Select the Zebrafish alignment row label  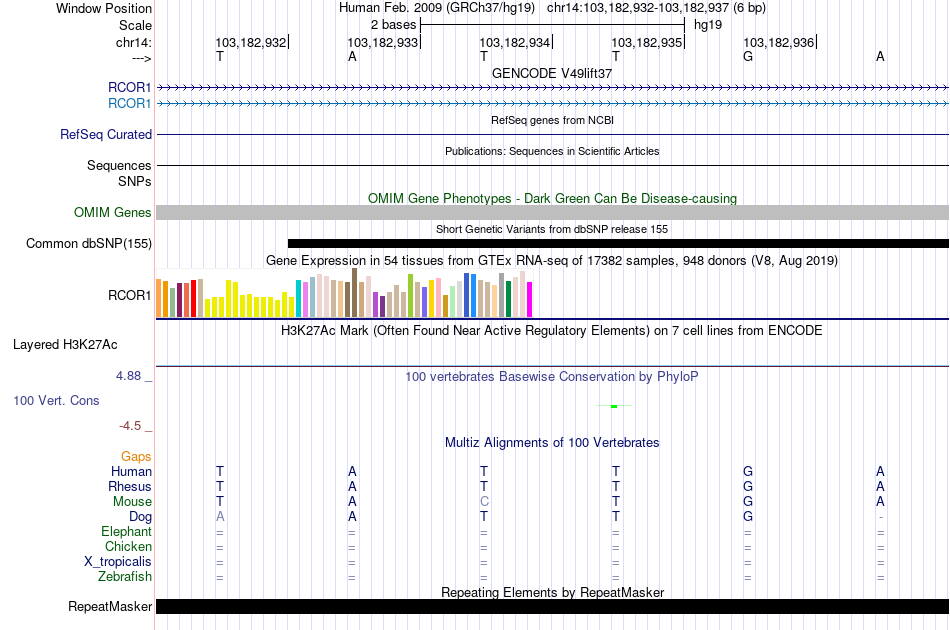tap(125, 576)
